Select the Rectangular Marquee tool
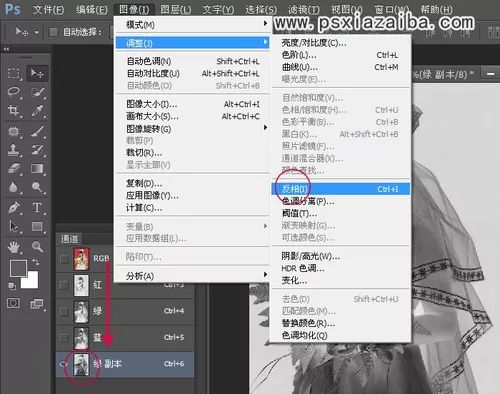Viewport: 500px width, 394px height. [x=13, y=73]
